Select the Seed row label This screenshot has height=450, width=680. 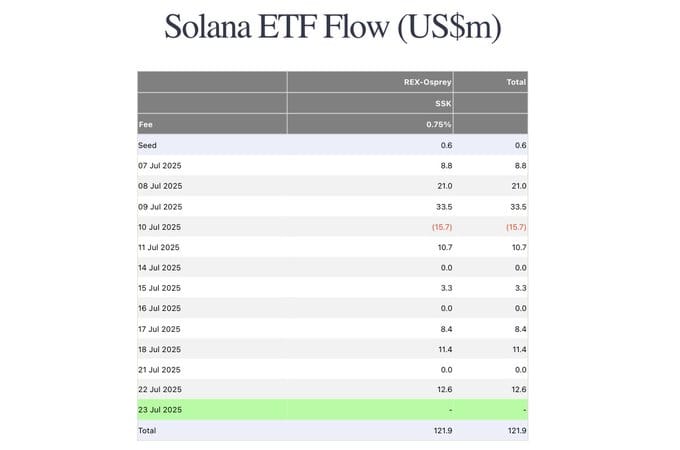pyautogui.click(x=147, y=145)
